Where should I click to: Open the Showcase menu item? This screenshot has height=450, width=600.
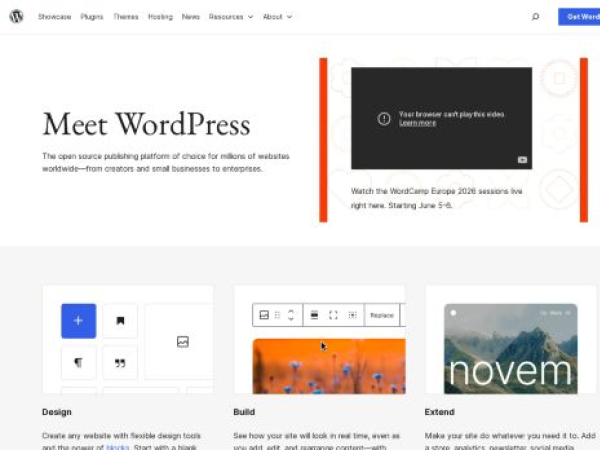click(54, 17)
